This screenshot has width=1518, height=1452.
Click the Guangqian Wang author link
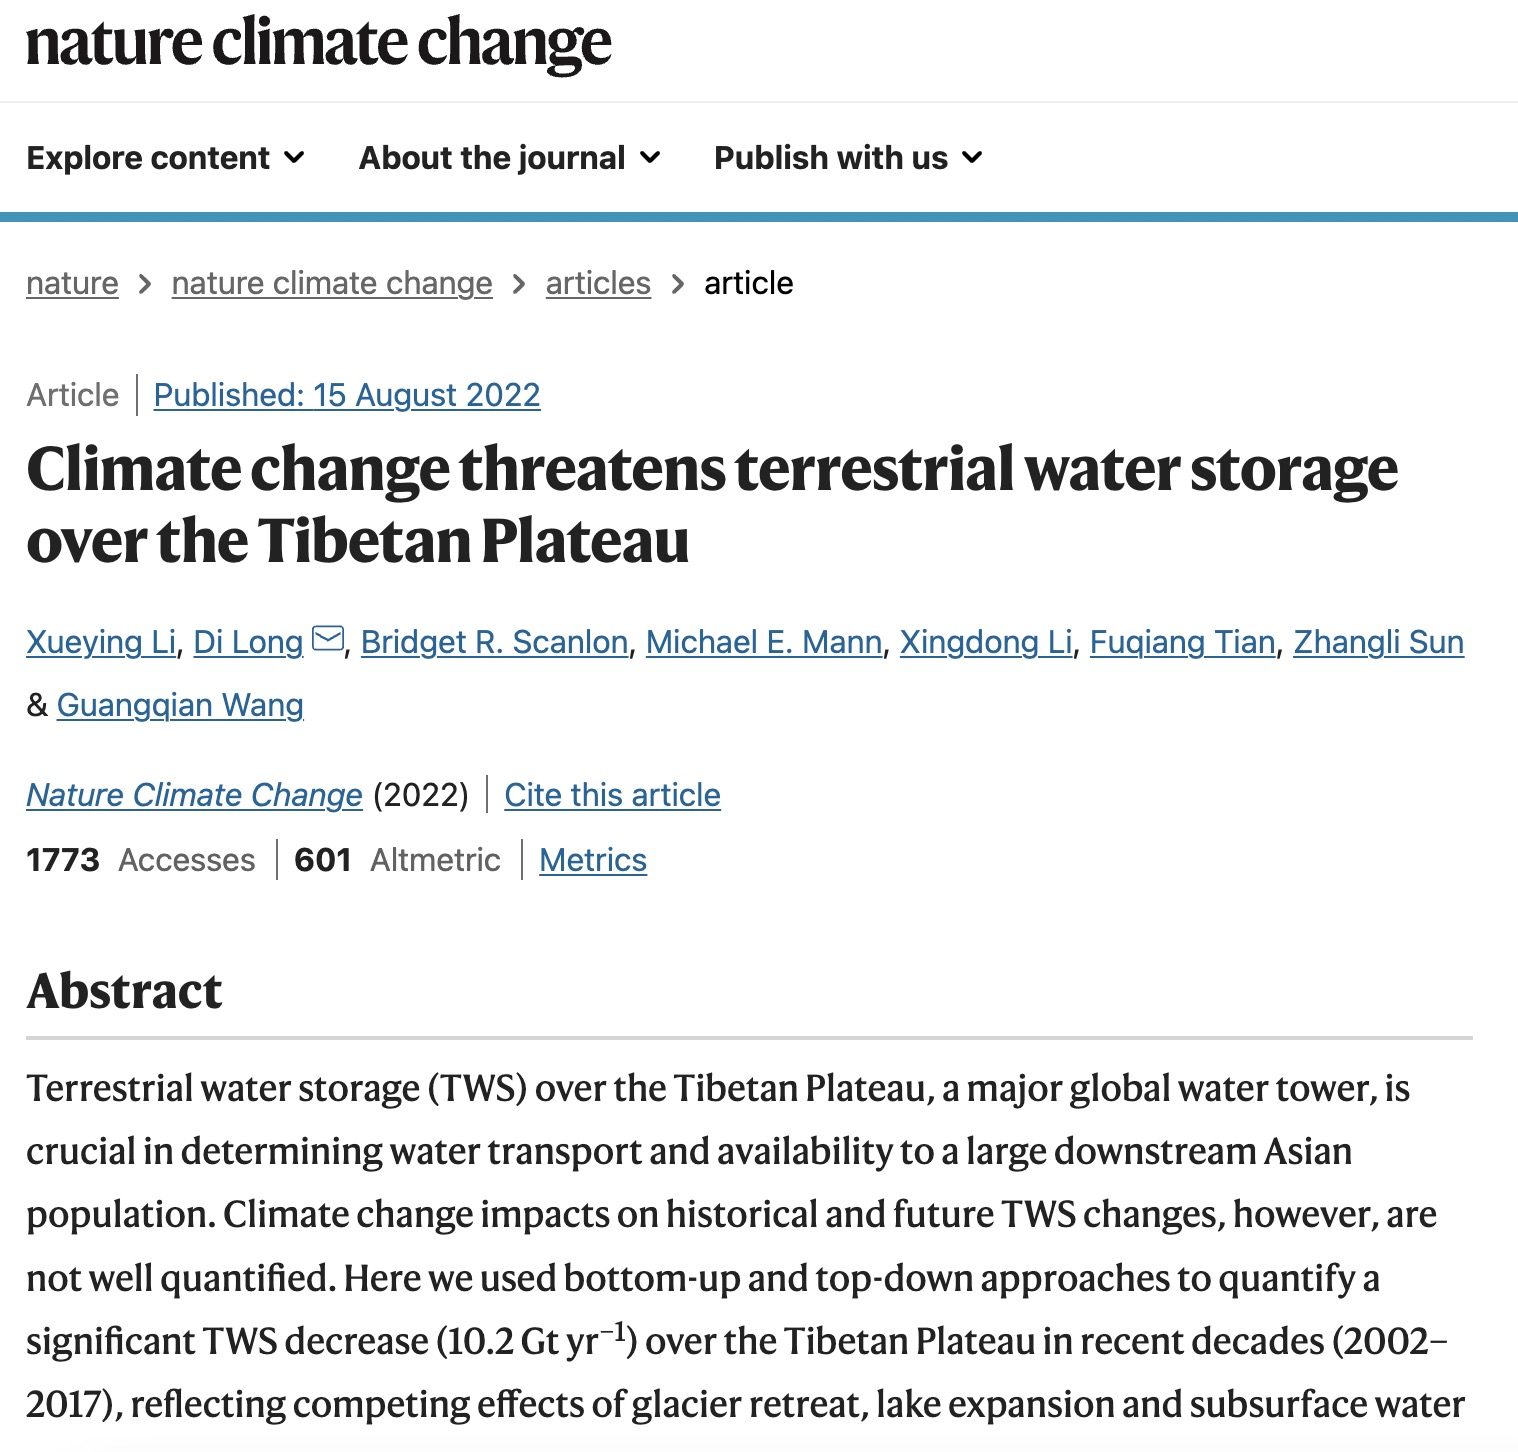pyautogui.click(x=180, y=705)
